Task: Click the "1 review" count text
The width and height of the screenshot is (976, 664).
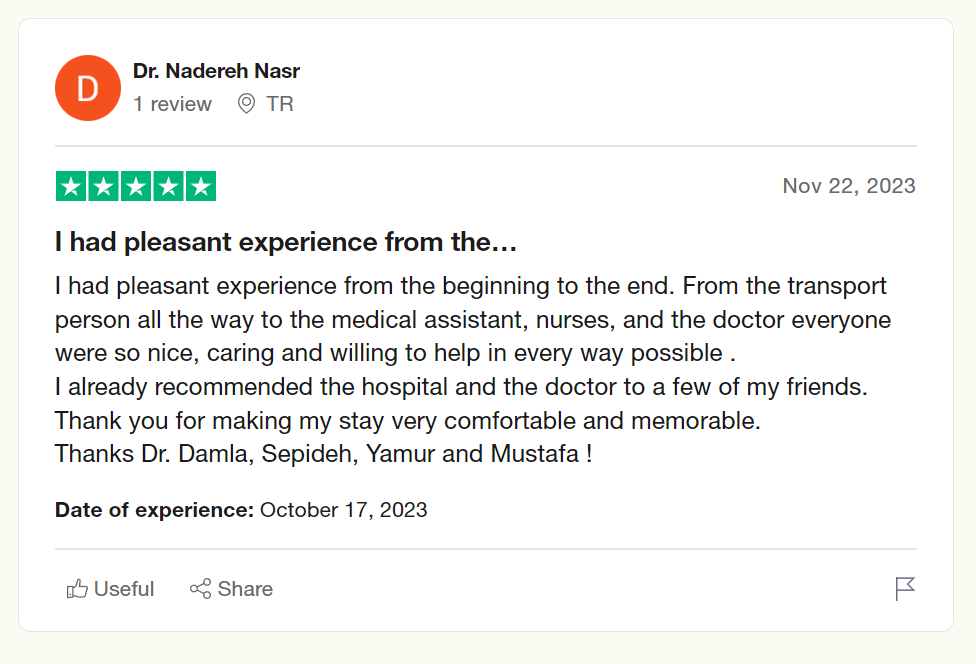Action: pyautogui.click(x=172, y=104)
